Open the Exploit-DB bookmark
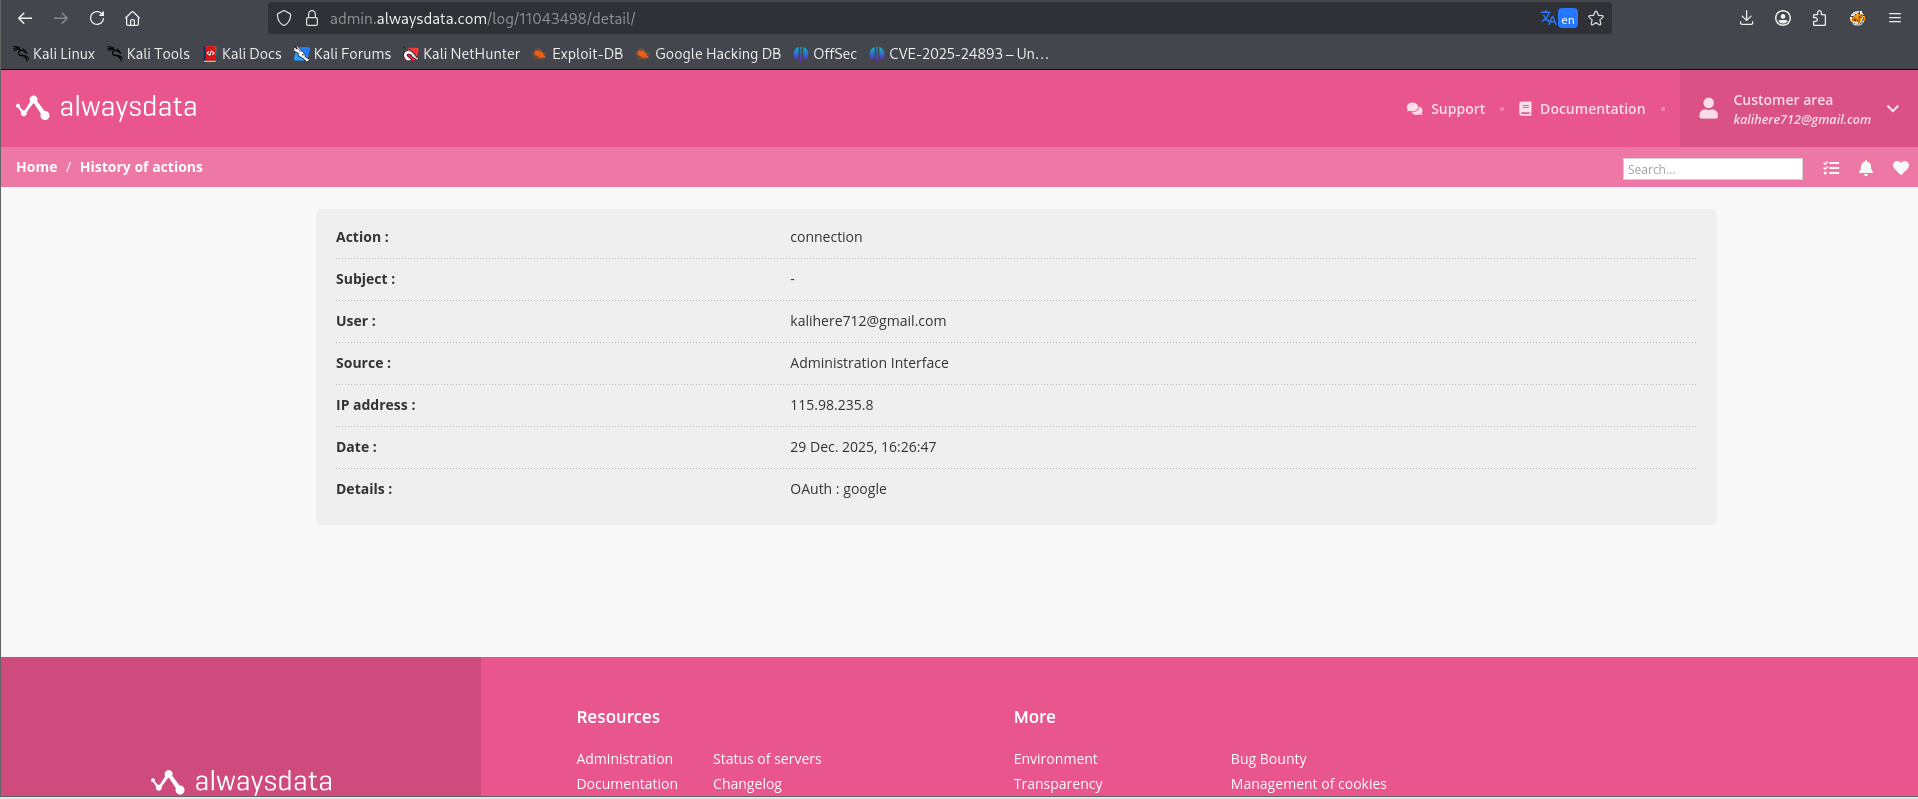The image size is (1918, 799). pyautogui.click(x=578, y=54)
